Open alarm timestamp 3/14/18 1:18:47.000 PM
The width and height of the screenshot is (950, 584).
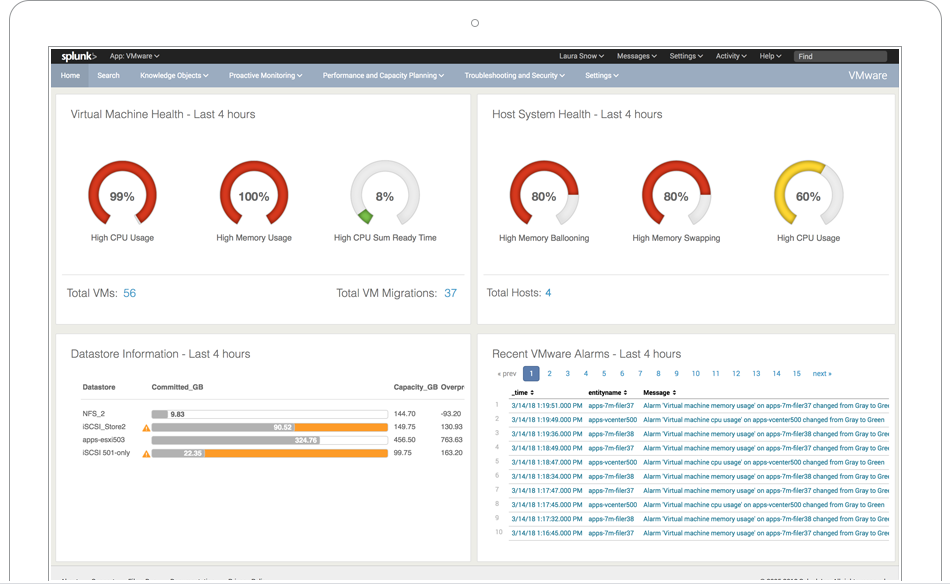point(546,462)
